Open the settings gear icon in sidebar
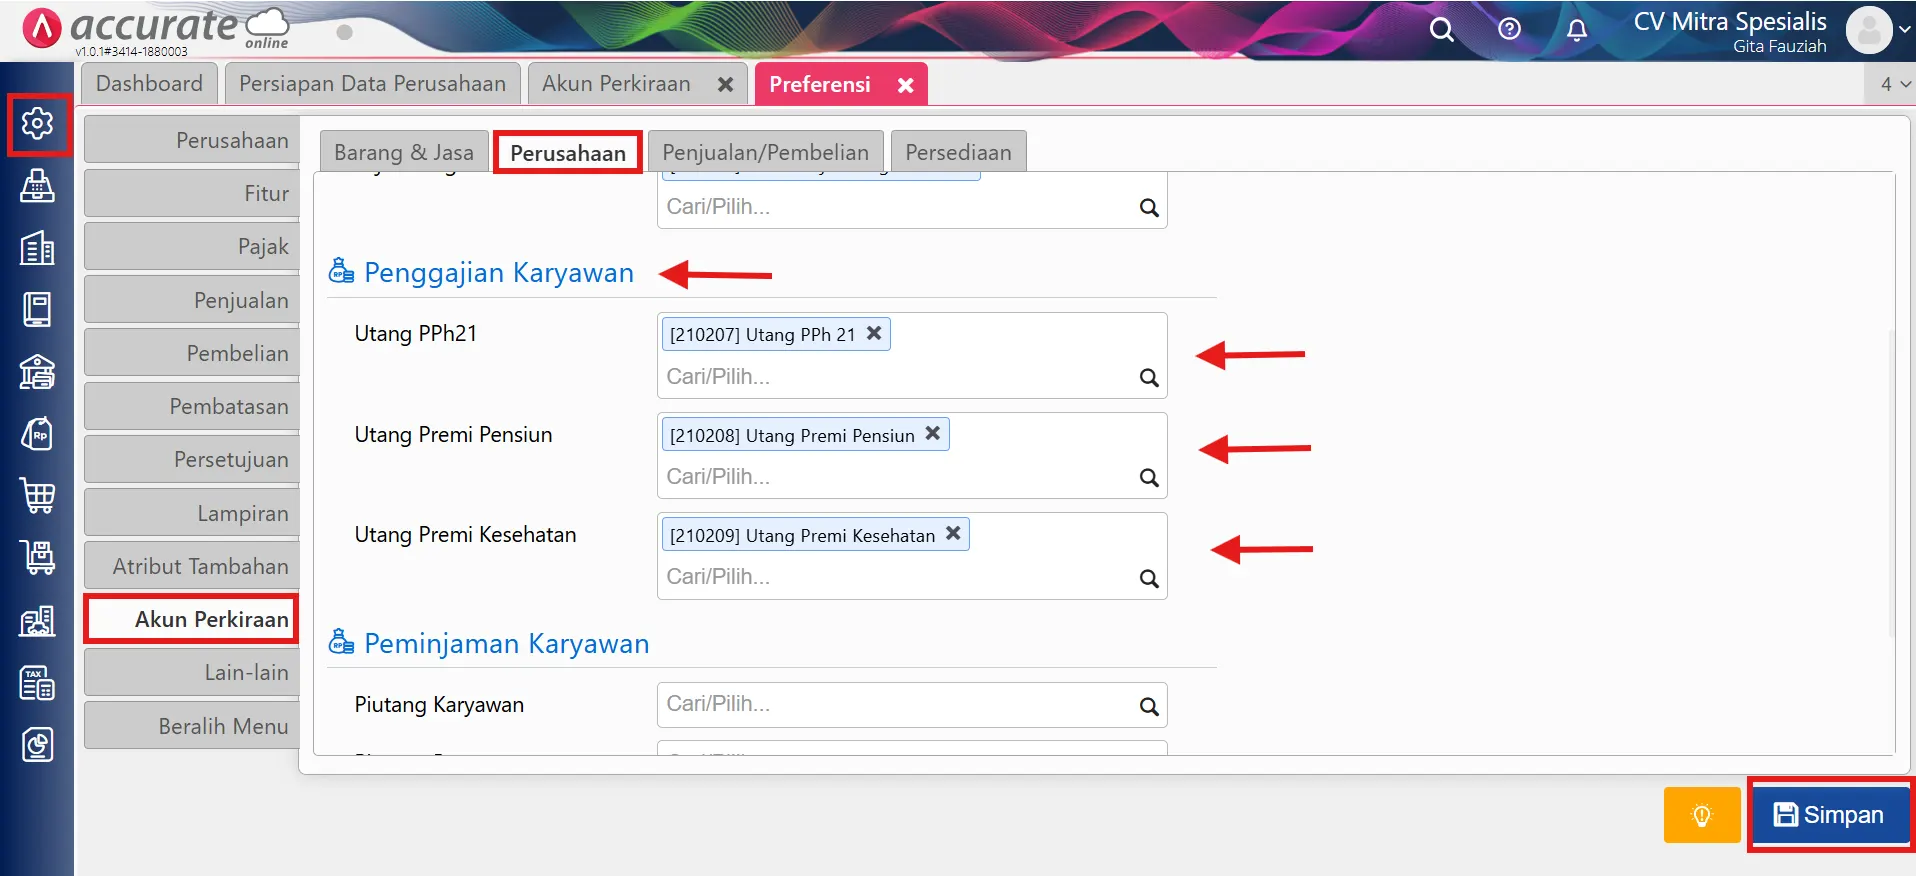1916x876 pixels. click(37, 124)
